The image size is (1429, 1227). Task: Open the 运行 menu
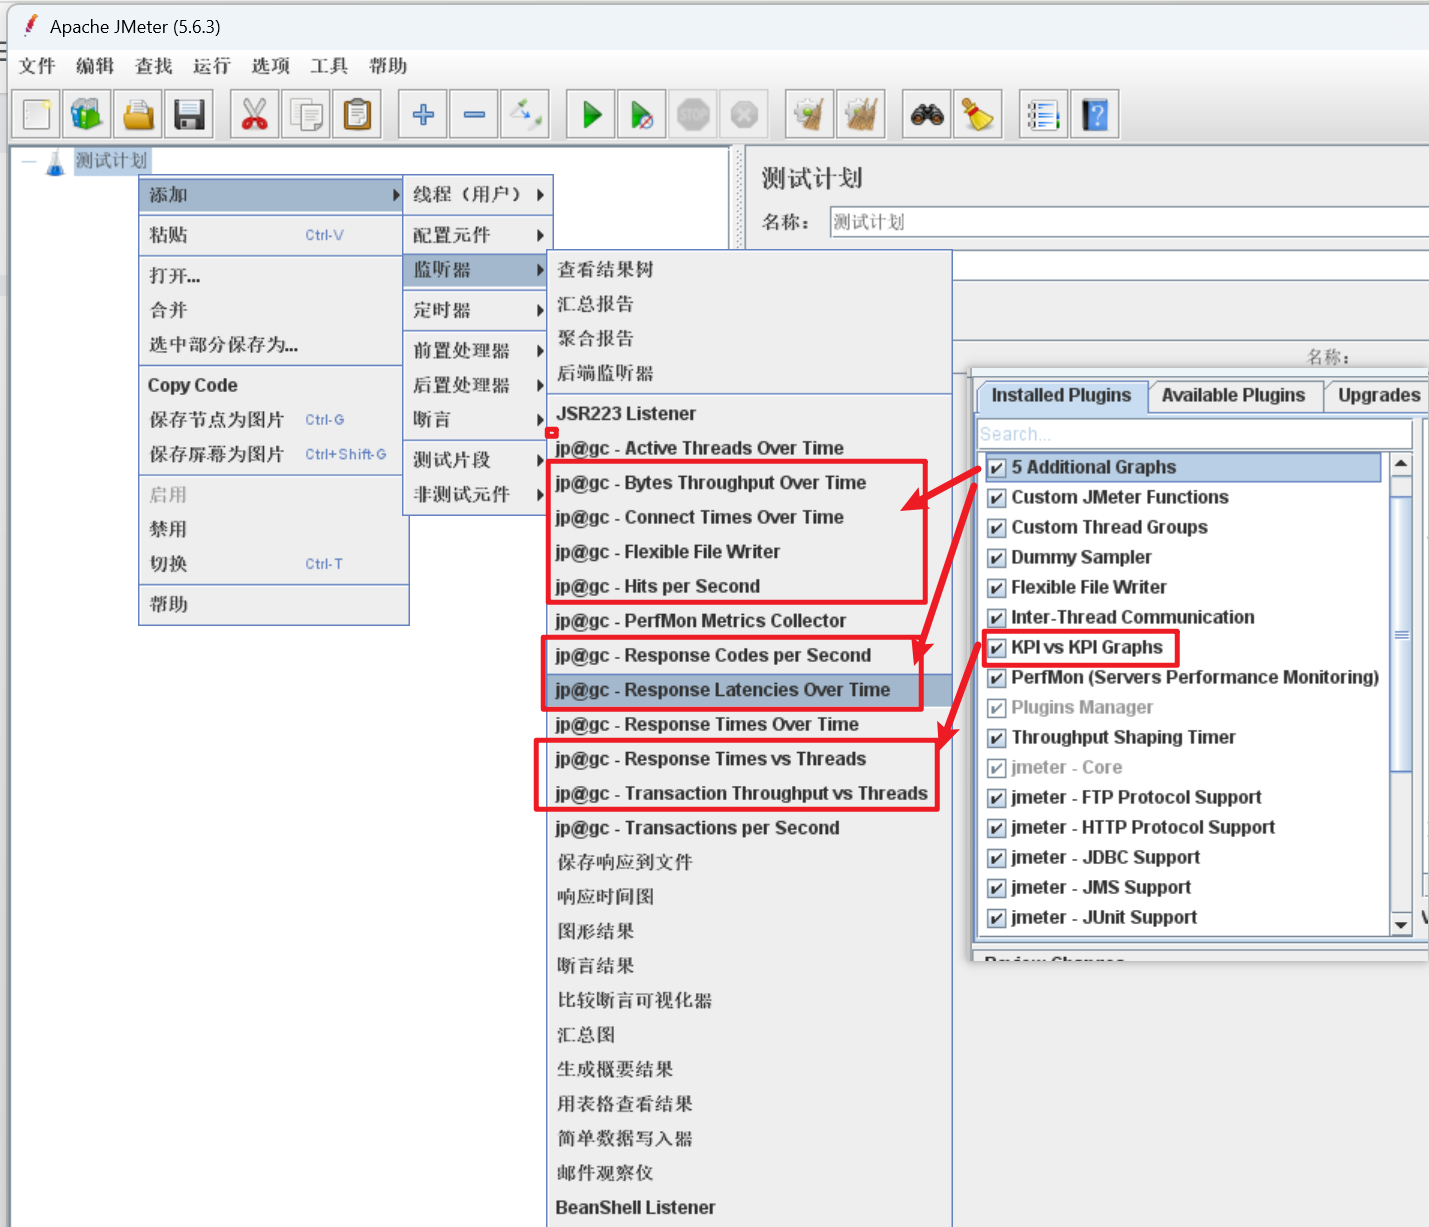pos(211,66)
